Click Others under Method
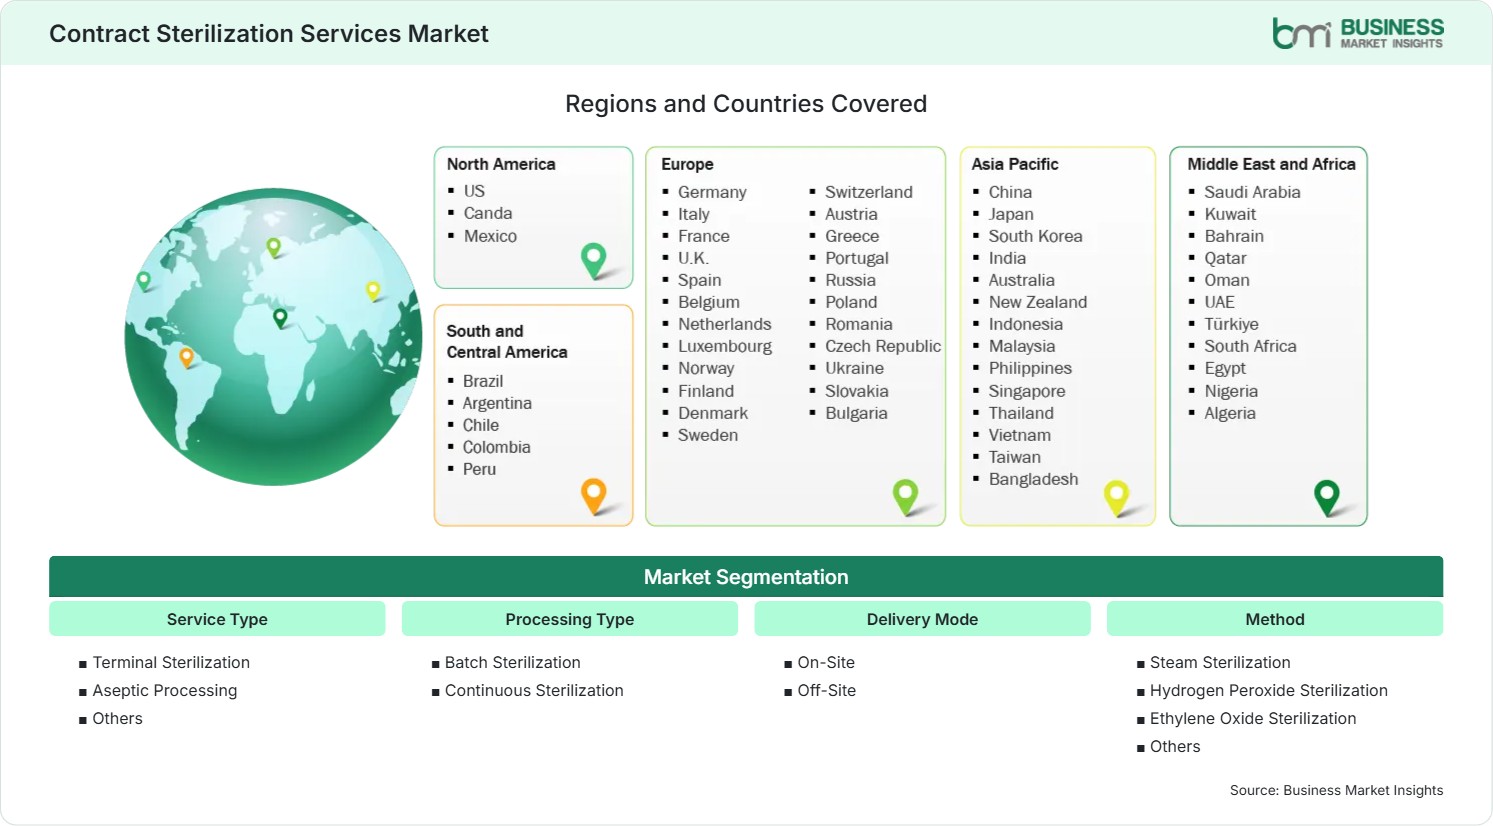Viewport: 1493px width, 826px height. point(1175,746)
